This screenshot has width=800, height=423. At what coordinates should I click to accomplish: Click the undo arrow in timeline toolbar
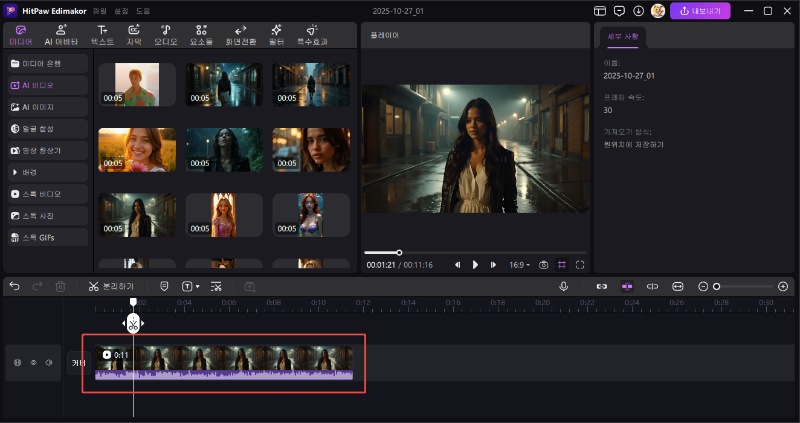14,286
